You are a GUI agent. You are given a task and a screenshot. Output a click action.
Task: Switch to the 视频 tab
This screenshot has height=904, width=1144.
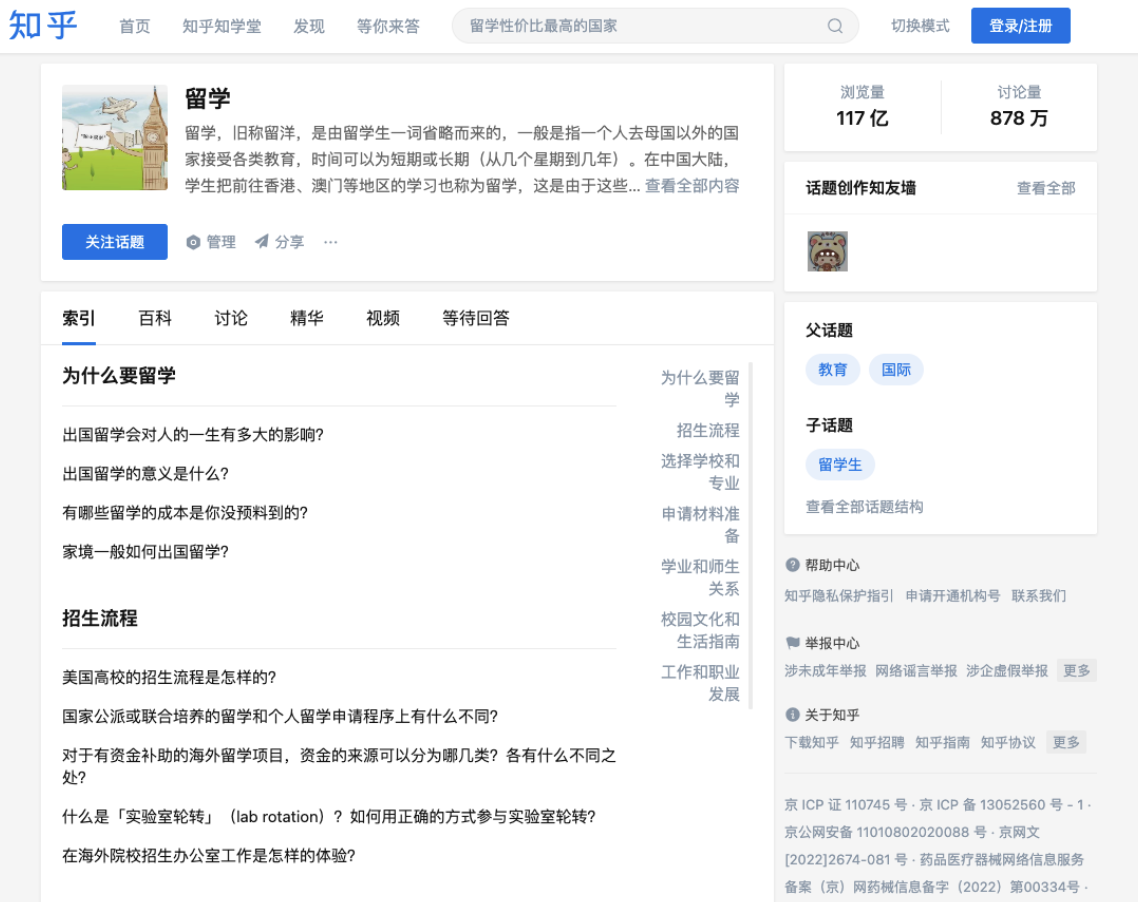[x=384, y=320]
